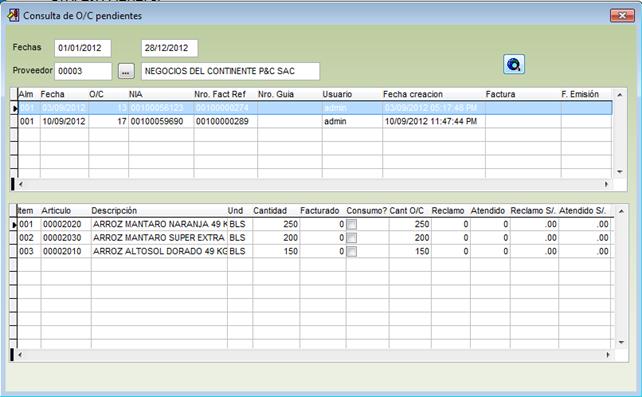
Task: Click the items grid scroll up arrow
Action: (621, 211)
